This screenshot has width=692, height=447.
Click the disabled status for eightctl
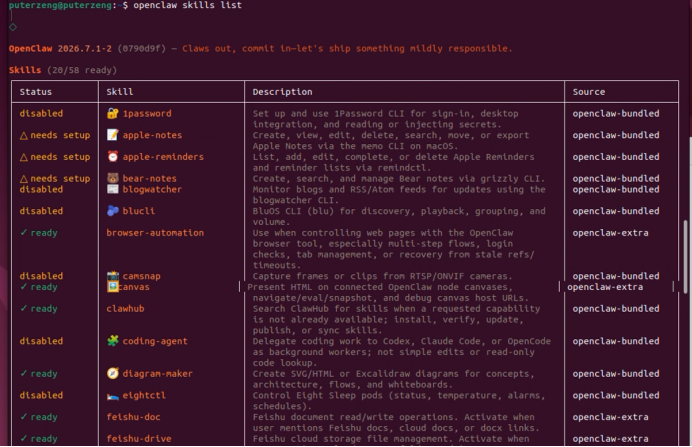[41, 395]
